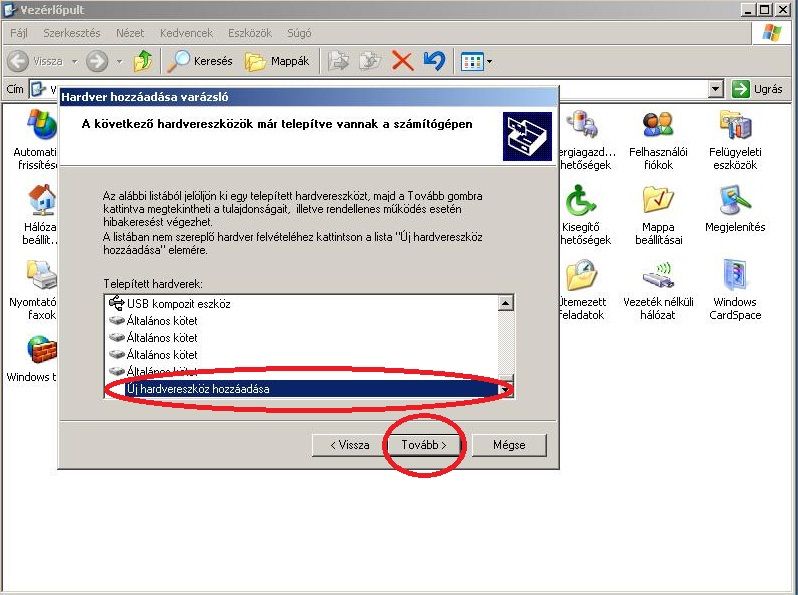Viewport: 798px width, 595px height.
Task: Open Vezeték nélküli hálózat icon
Action: coord(657,277)
